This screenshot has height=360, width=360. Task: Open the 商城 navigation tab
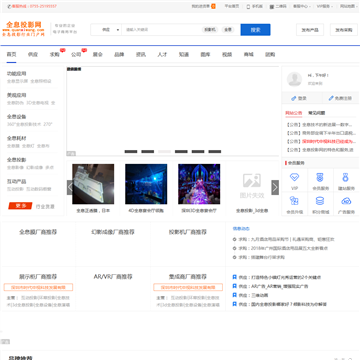(249, 54)
